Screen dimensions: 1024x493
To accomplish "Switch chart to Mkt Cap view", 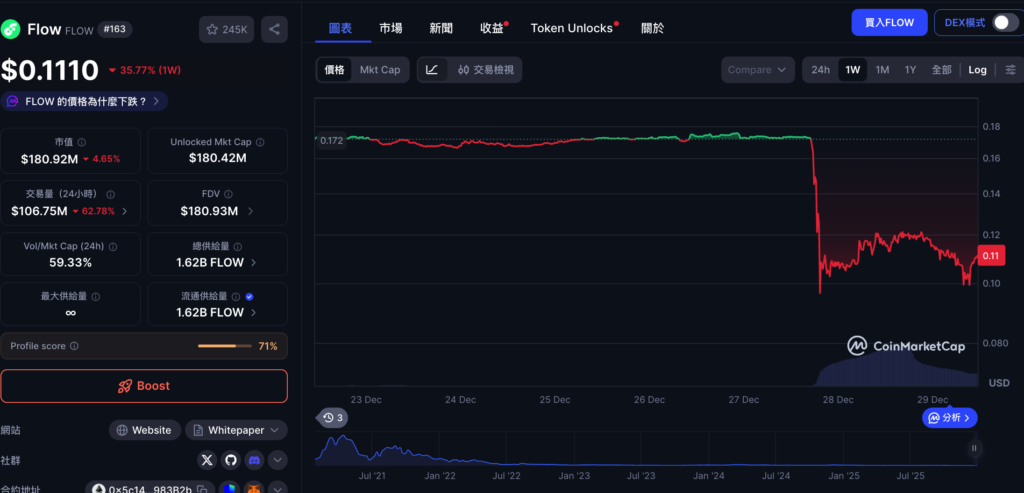I will (x=380, y=70).
